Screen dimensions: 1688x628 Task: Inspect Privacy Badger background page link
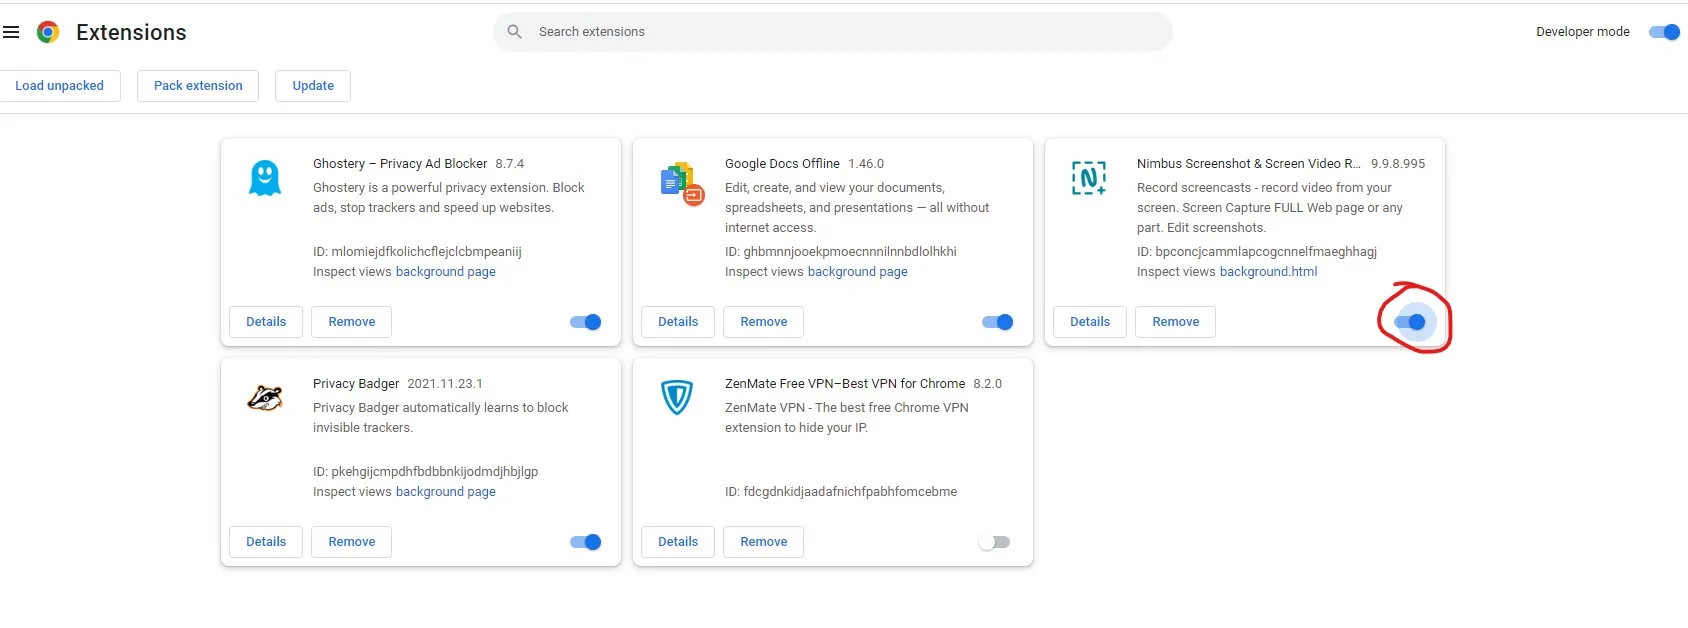446,492
